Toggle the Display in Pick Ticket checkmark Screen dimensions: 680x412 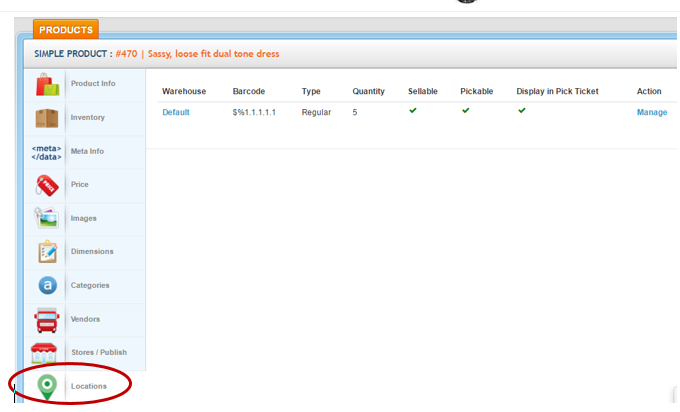tap(522, 111)
